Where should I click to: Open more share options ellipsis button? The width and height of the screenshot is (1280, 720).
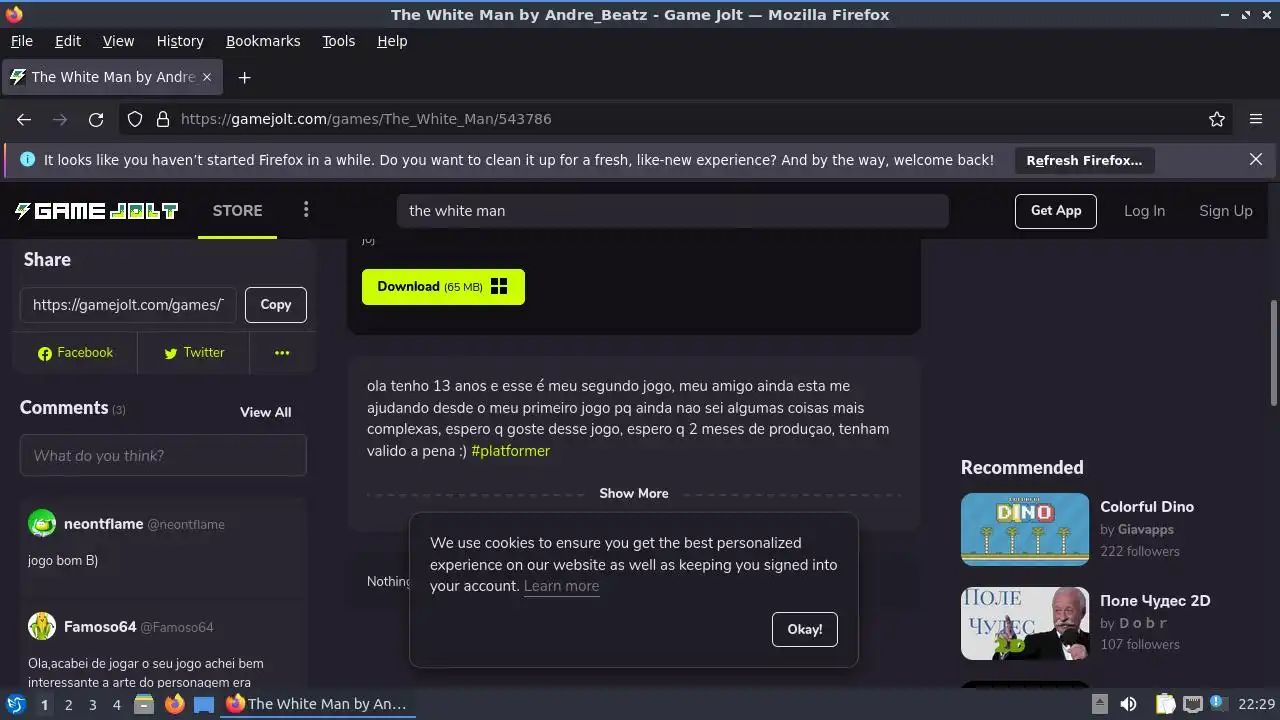[x=282, y=353]
